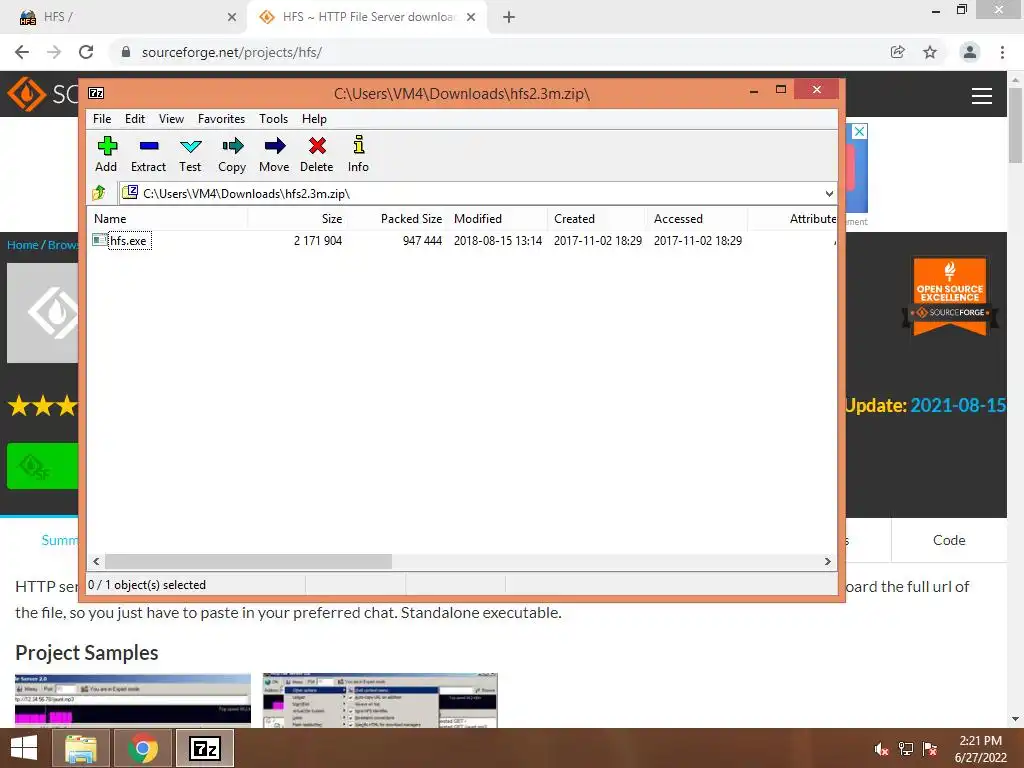Image resolution: width=1024 pixels, height=768 pixels.
Task: Bookmark this page star icon
Action: click(x=930, y=52)
